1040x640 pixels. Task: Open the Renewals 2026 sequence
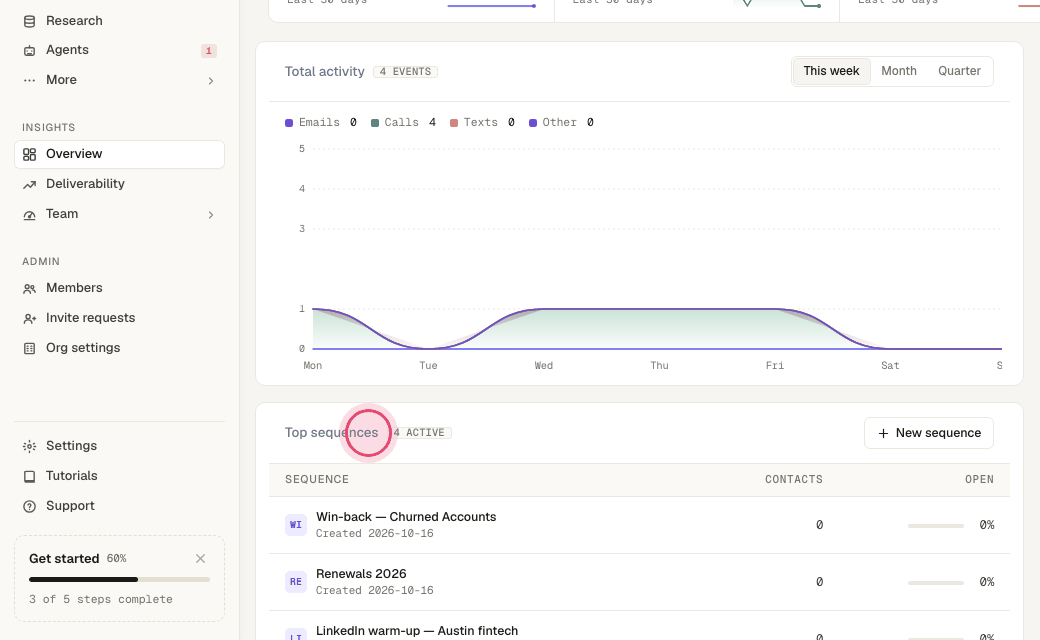(361, 574)
